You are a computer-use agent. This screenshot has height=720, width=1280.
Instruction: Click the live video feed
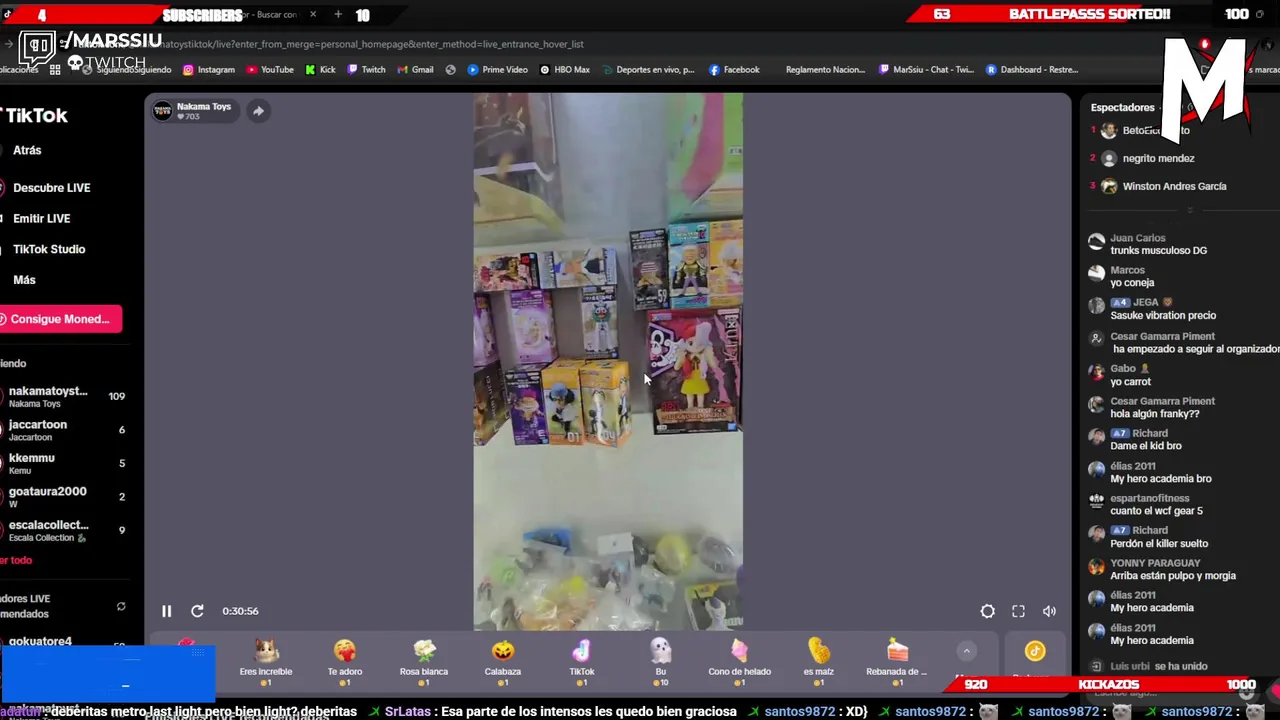click(x=608, y=362)
